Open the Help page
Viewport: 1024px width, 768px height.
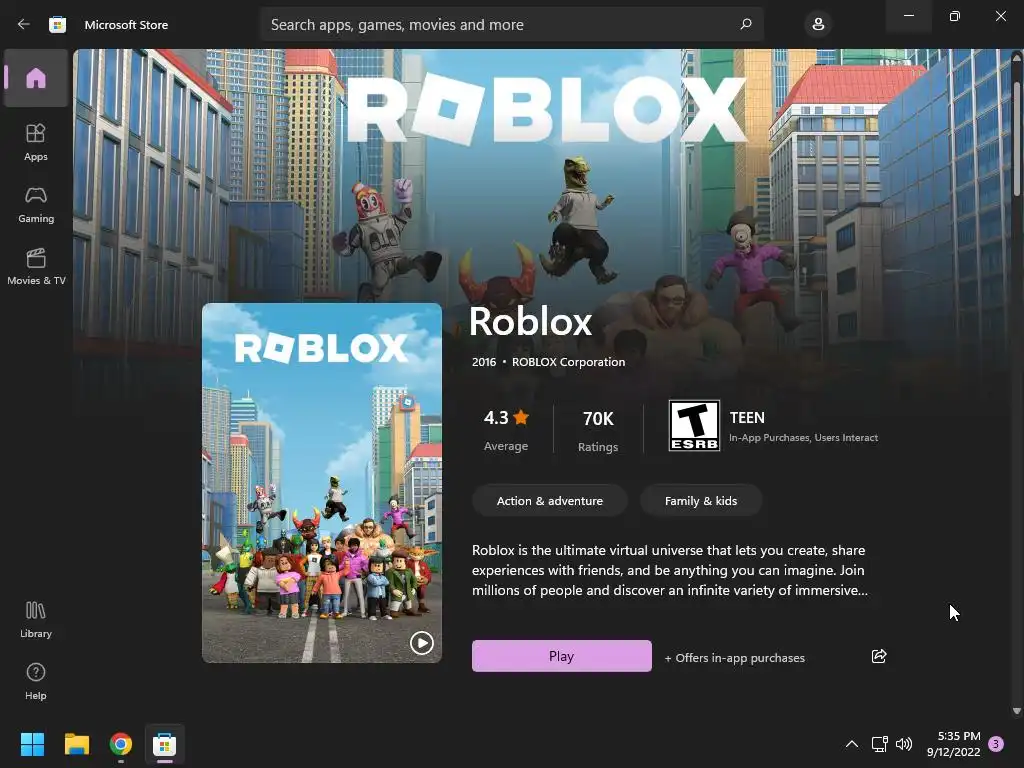pyautogui.click(x=36, y=682)
